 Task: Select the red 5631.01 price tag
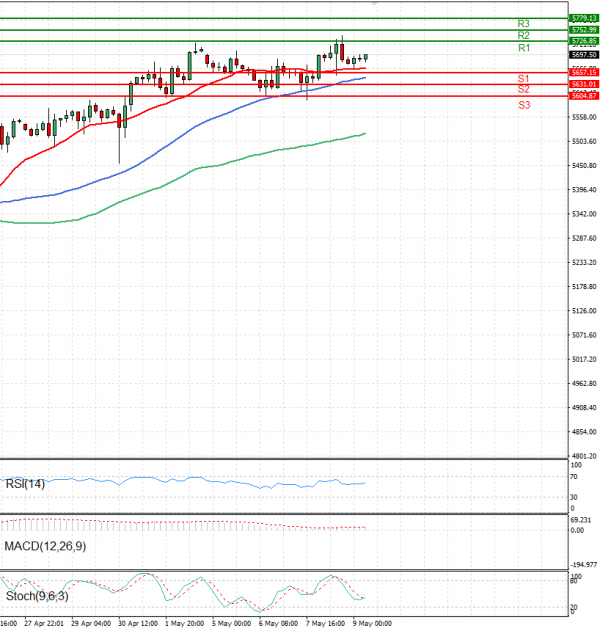click(x=583, y=84)
